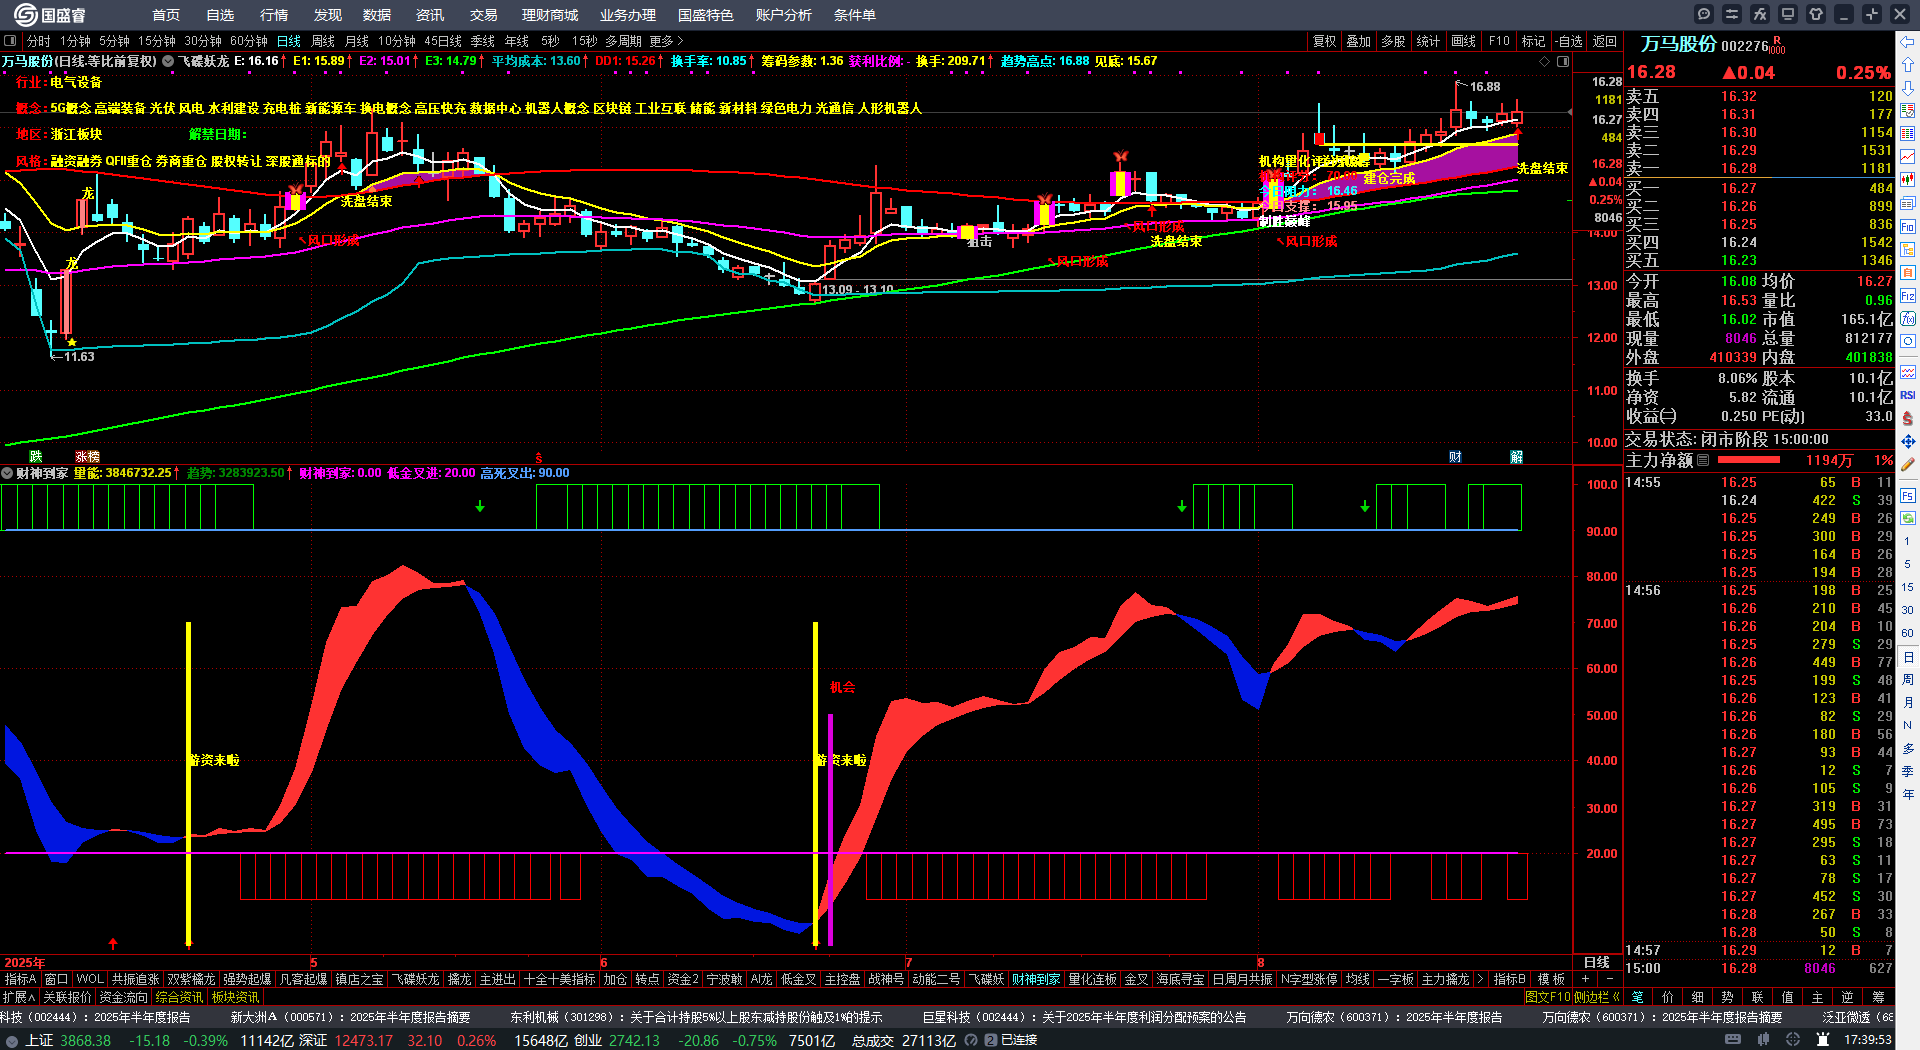This screenshot has height=1050, width=1920.
Task: Toggle the square panel icon above price axis
Action: click(x=1563, y=61)
